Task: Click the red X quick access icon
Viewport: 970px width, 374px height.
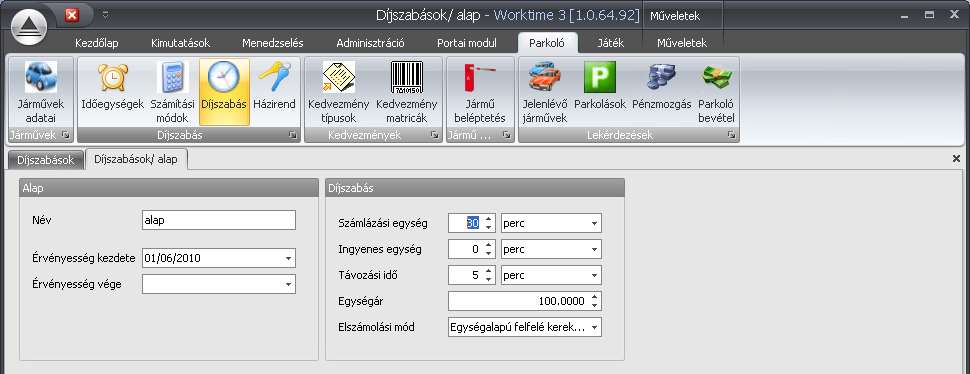Action: [x=72, y=15]
